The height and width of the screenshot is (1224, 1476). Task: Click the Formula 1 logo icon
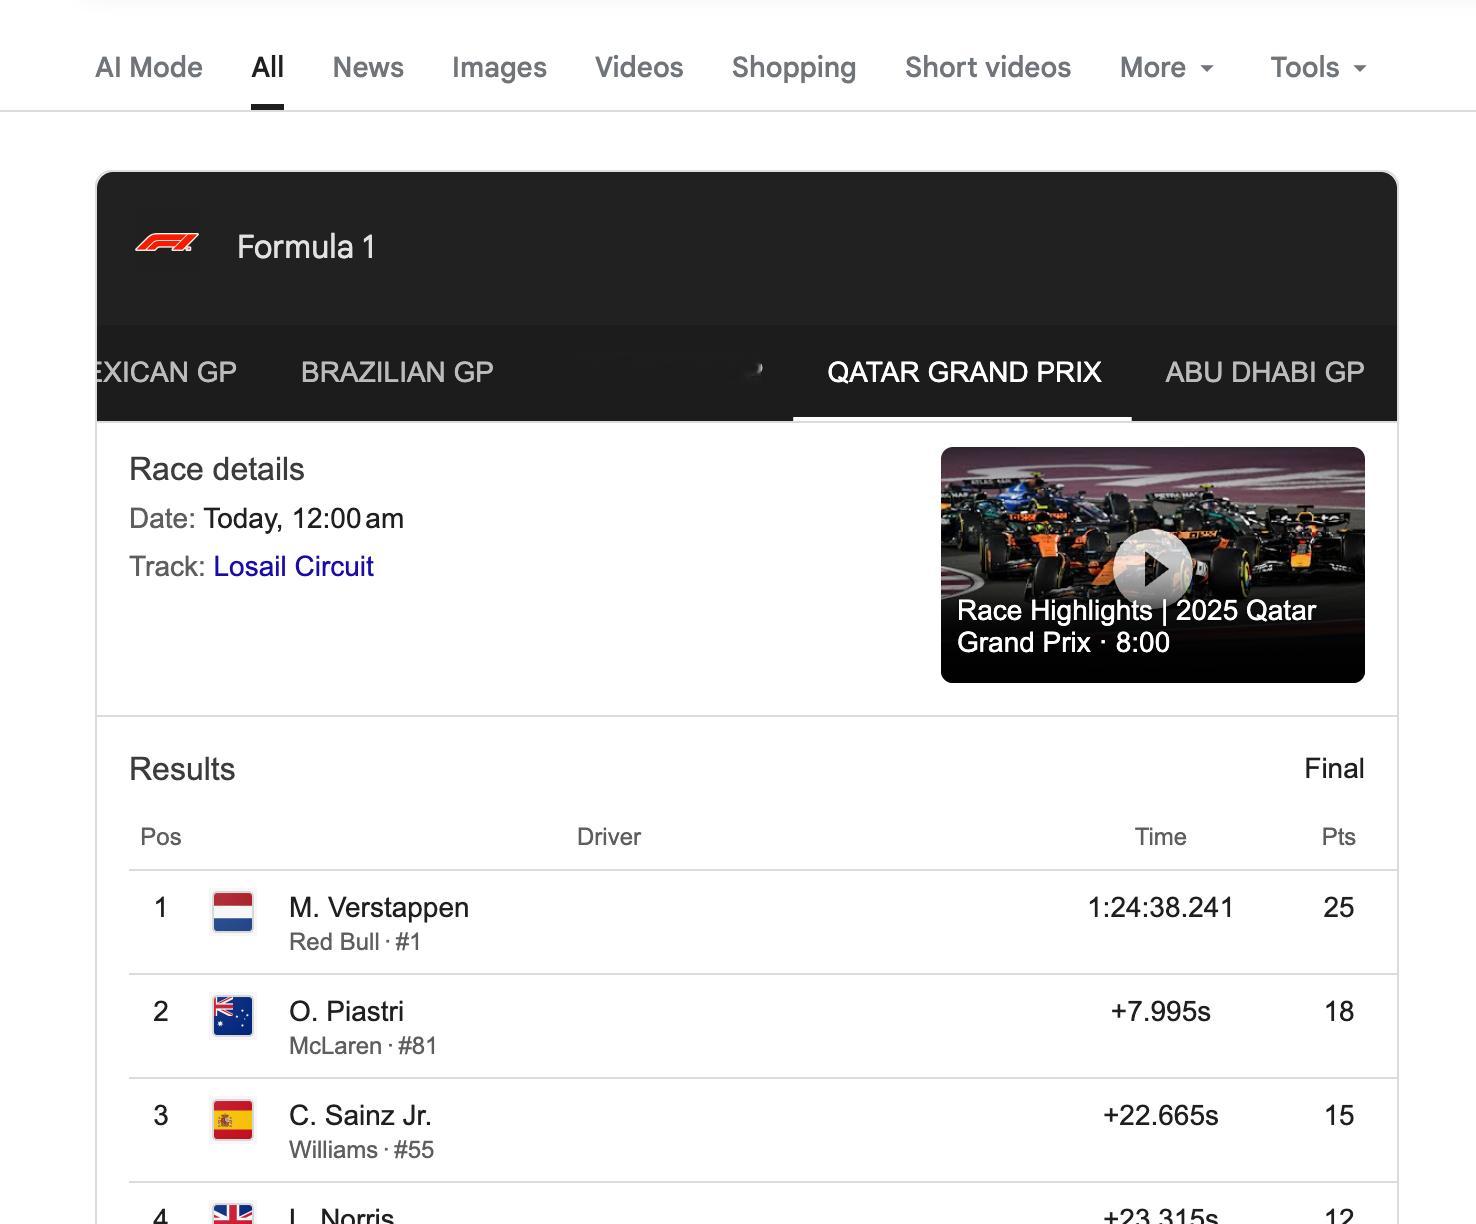tap(167, 244)
